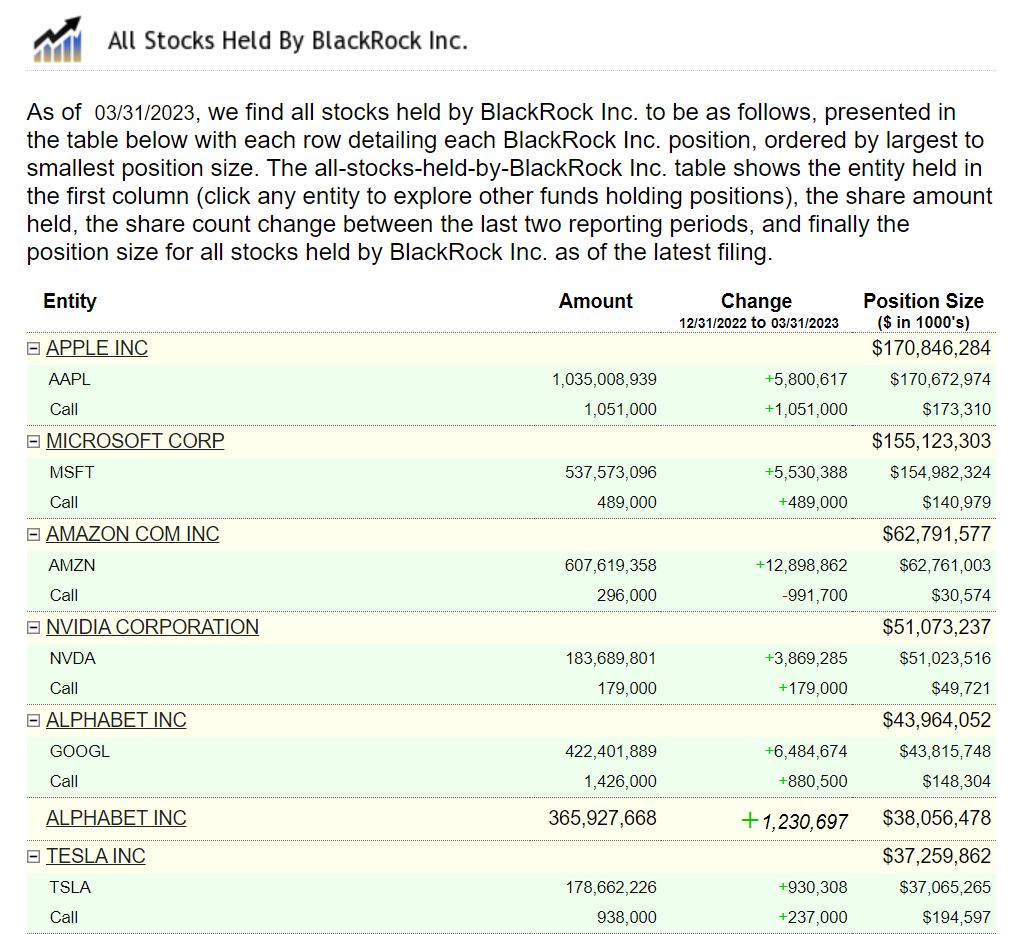Select the AMZN ticker text
Image resolution: width=1021 pixels, height=934 pixels.
(72, 565)
